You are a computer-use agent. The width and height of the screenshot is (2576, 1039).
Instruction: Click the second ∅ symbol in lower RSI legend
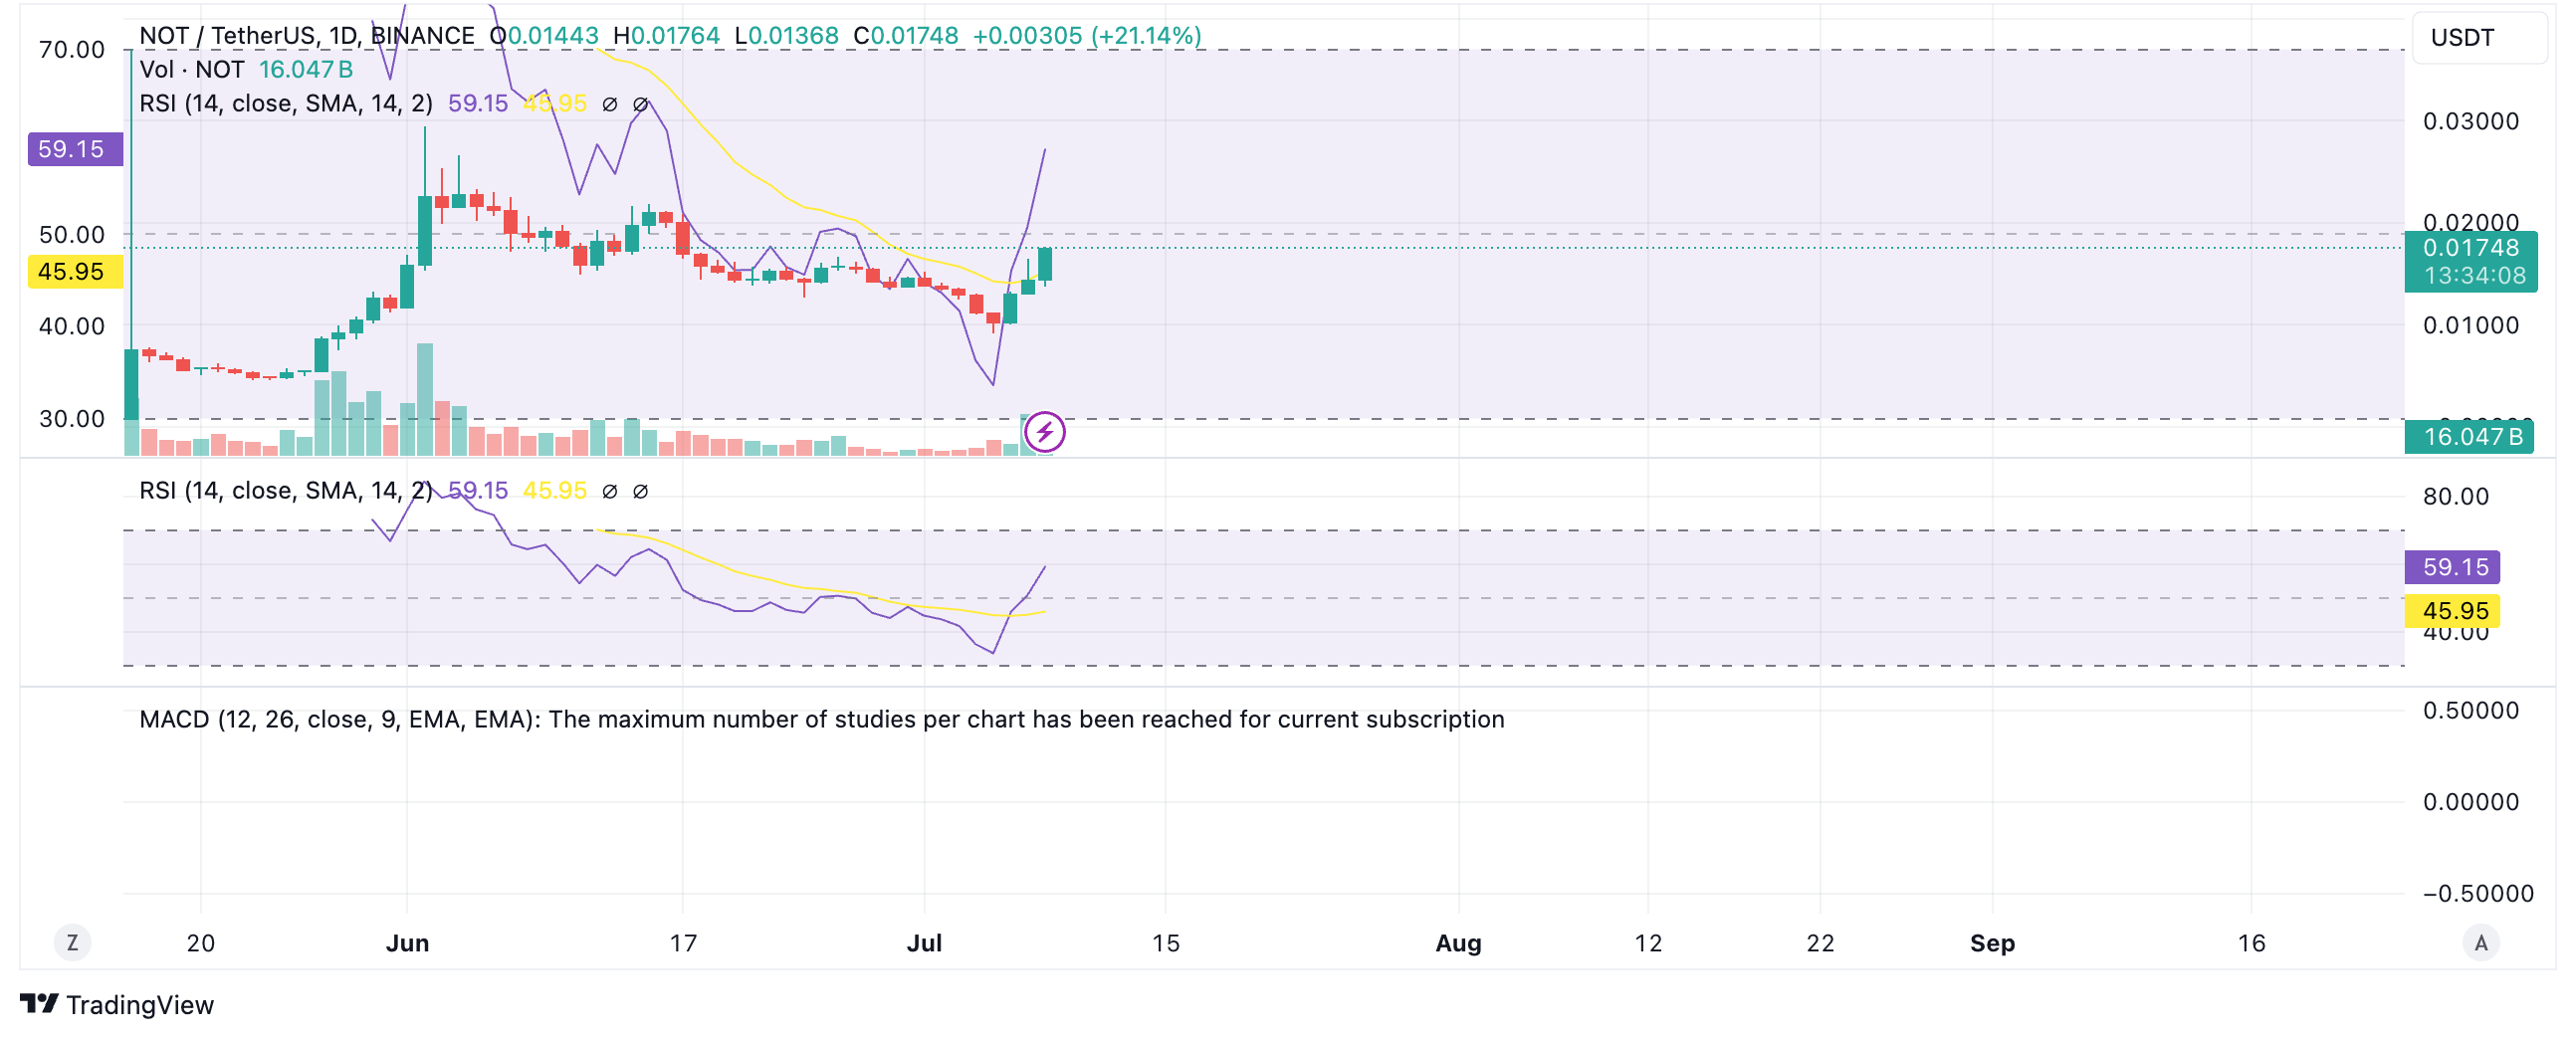[641, 491]
